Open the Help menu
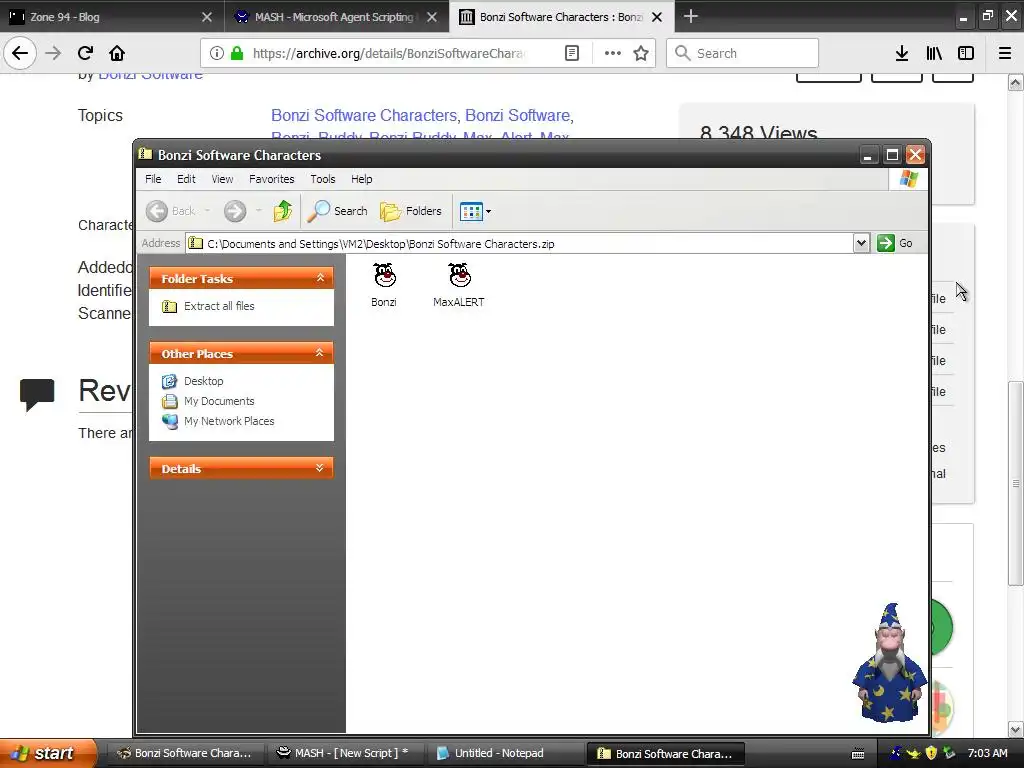The image size is (1024, 768). [361, 179]
